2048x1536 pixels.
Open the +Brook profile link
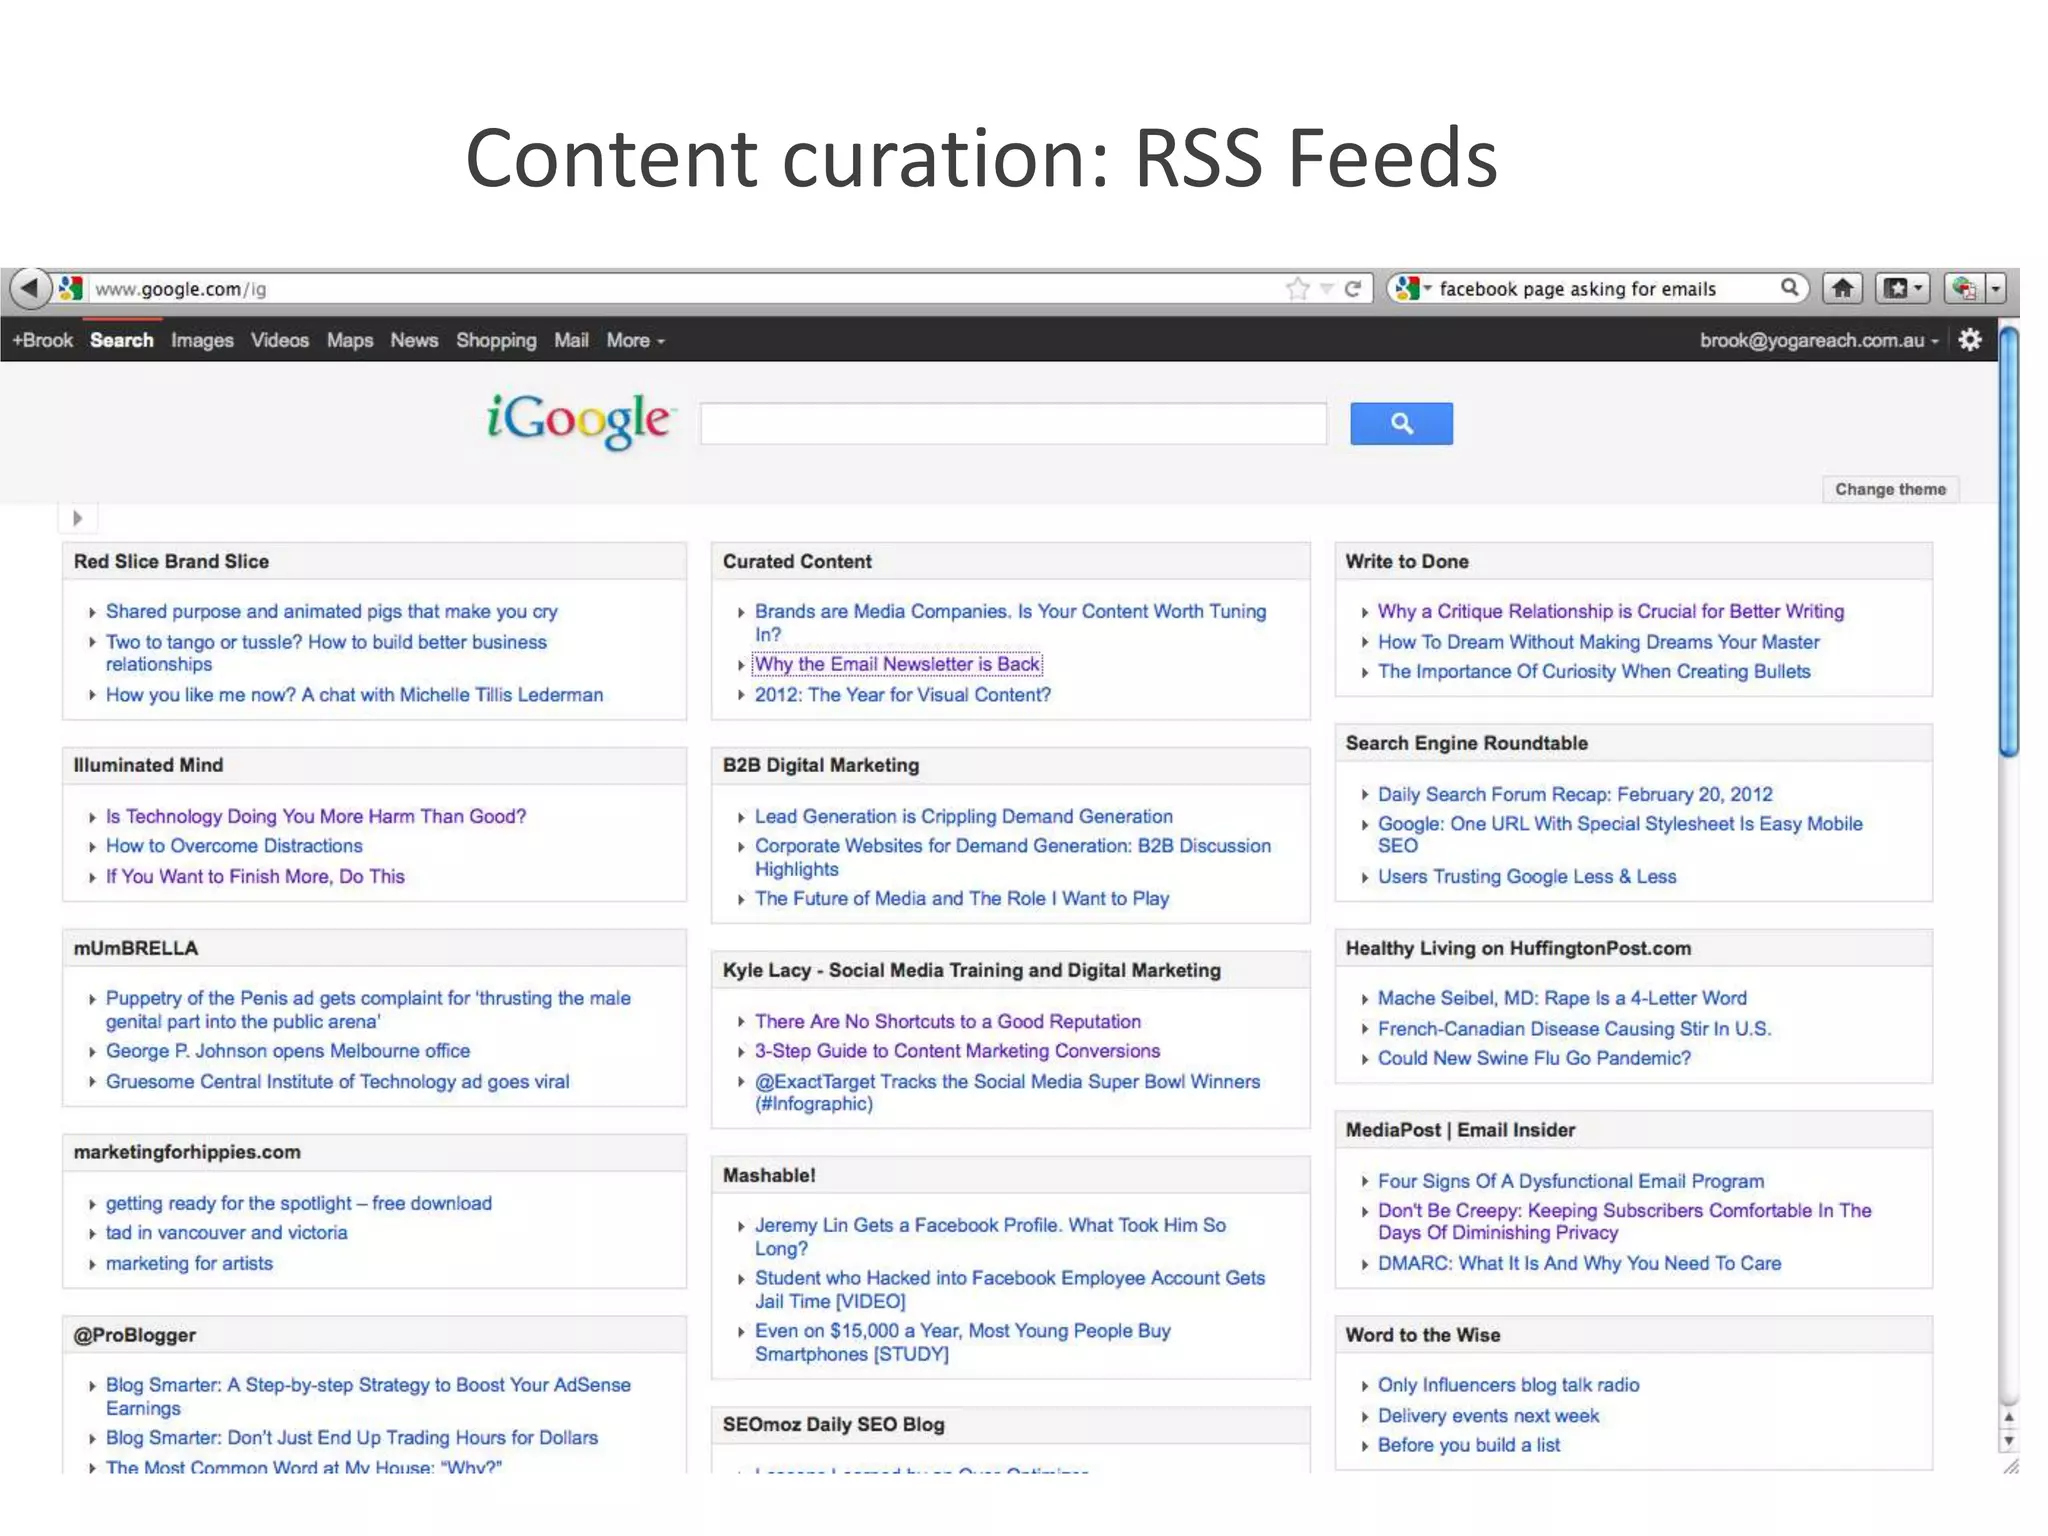(43, 340)
